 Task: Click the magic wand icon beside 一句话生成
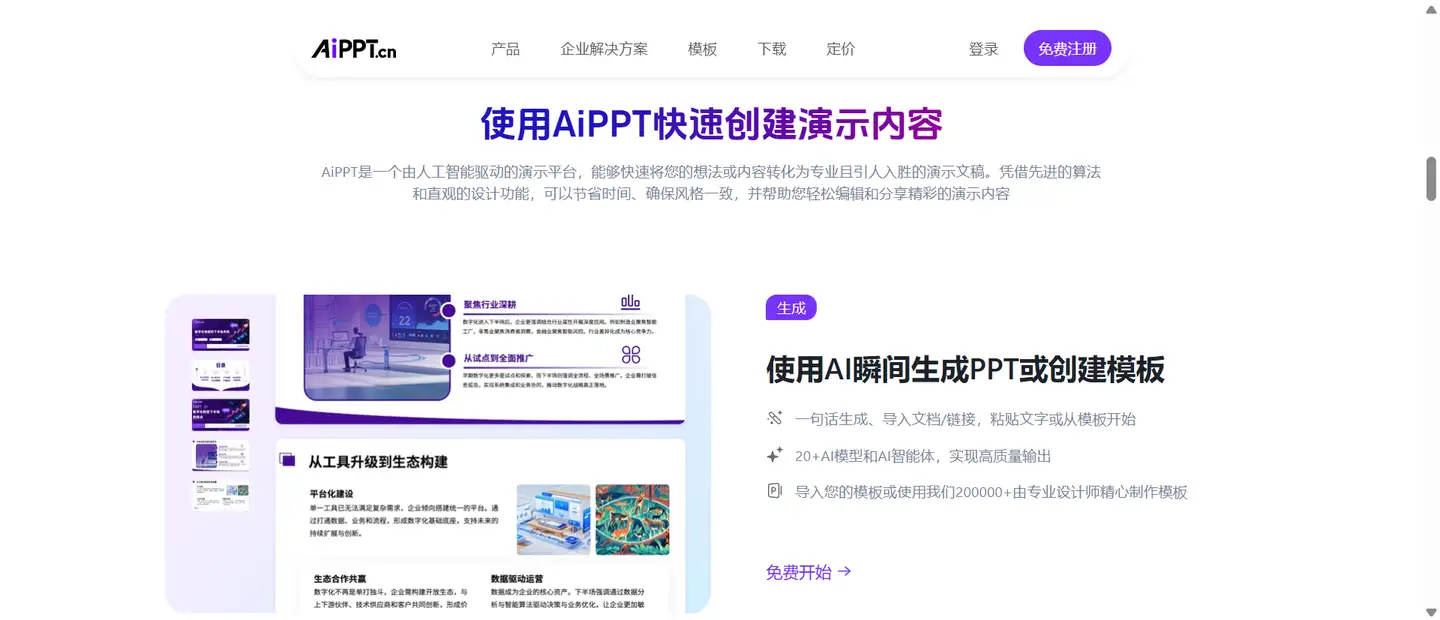tap(774, 418)
